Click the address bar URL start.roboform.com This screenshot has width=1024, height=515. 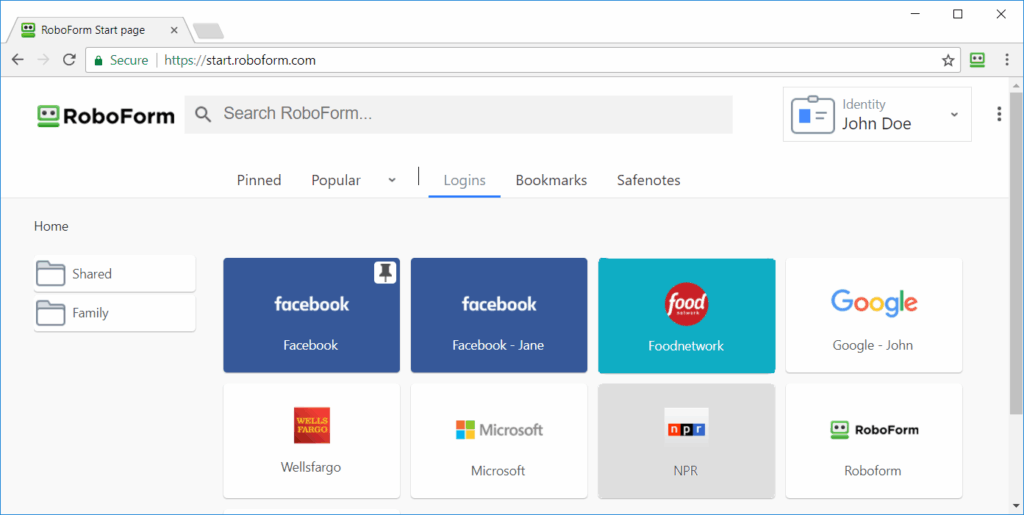[x=240, y=60]
